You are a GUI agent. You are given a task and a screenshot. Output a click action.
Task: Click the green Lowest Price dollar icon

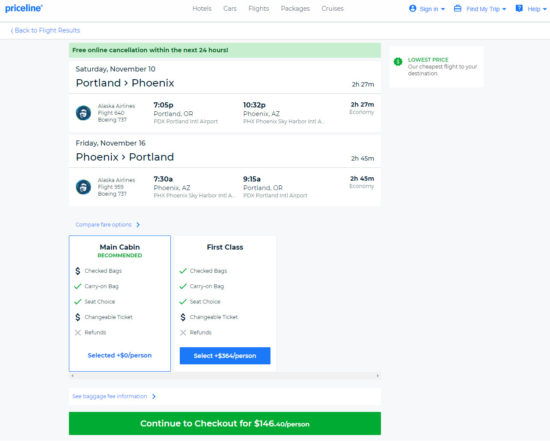(x=398, y=62)
